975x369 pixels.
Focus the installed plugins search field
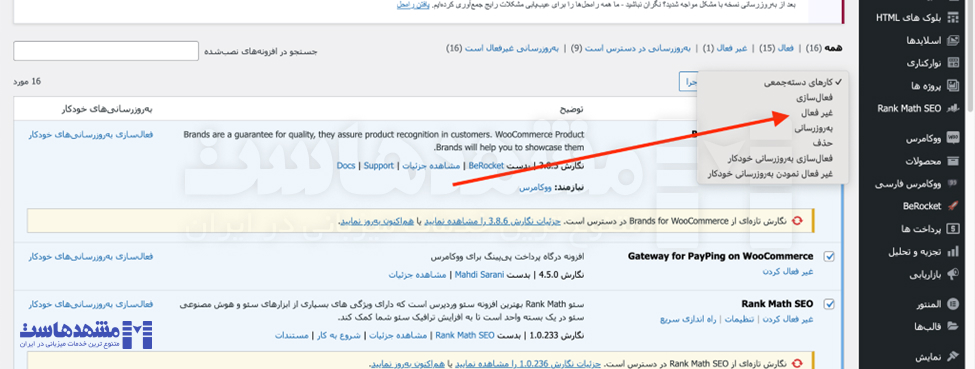[x=106, y=51]
